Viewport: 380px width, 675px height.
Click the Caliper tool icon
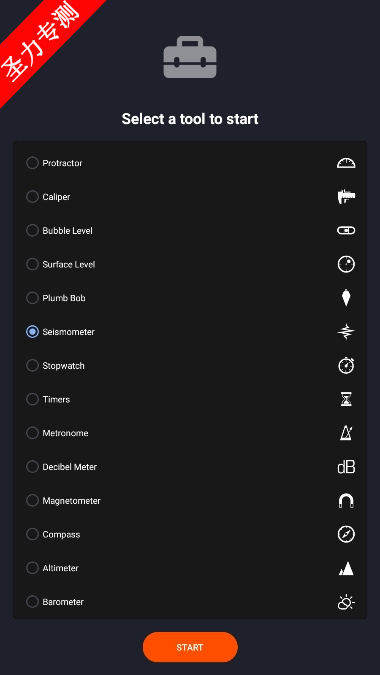tap(346, 197)
